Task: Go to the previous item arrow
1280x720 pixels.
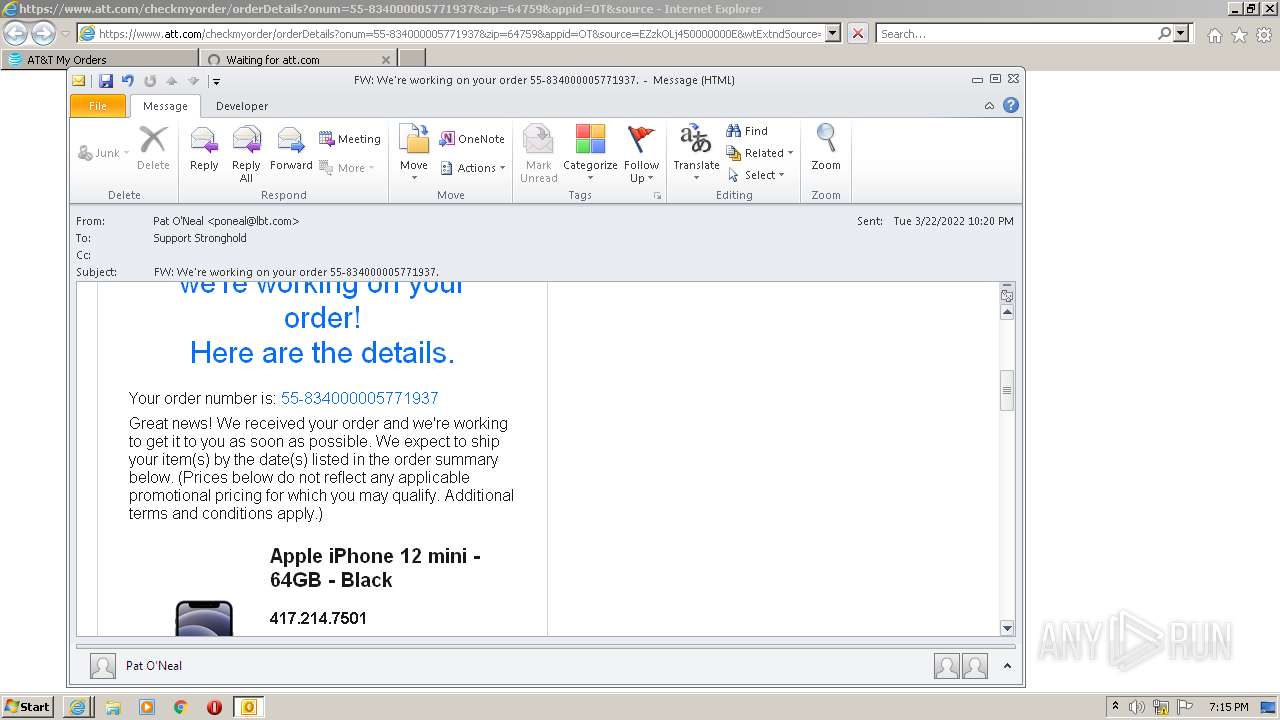Action: [x=172, y=81]
